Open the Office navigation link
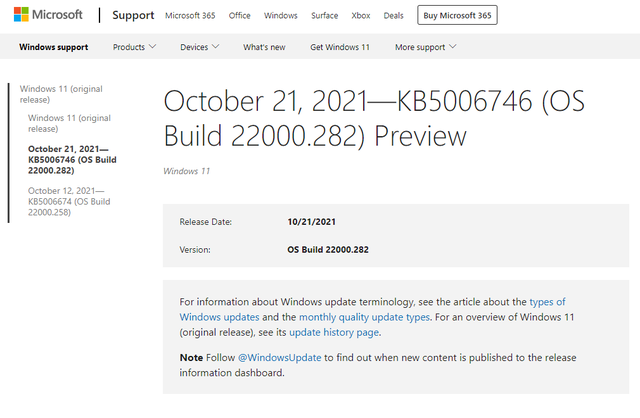 pos(239,16)
